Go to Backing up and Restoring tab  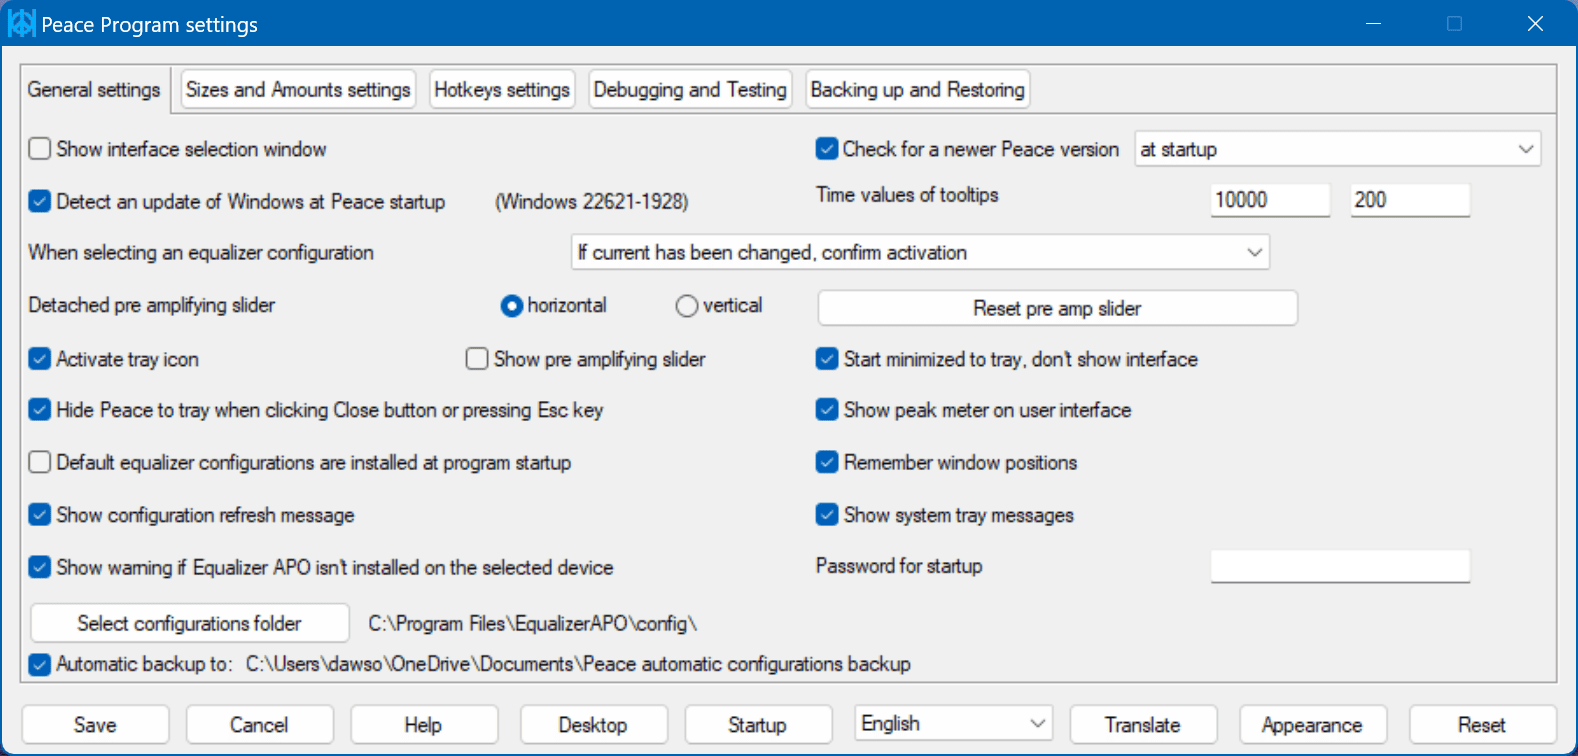click(x=917, y=90)
